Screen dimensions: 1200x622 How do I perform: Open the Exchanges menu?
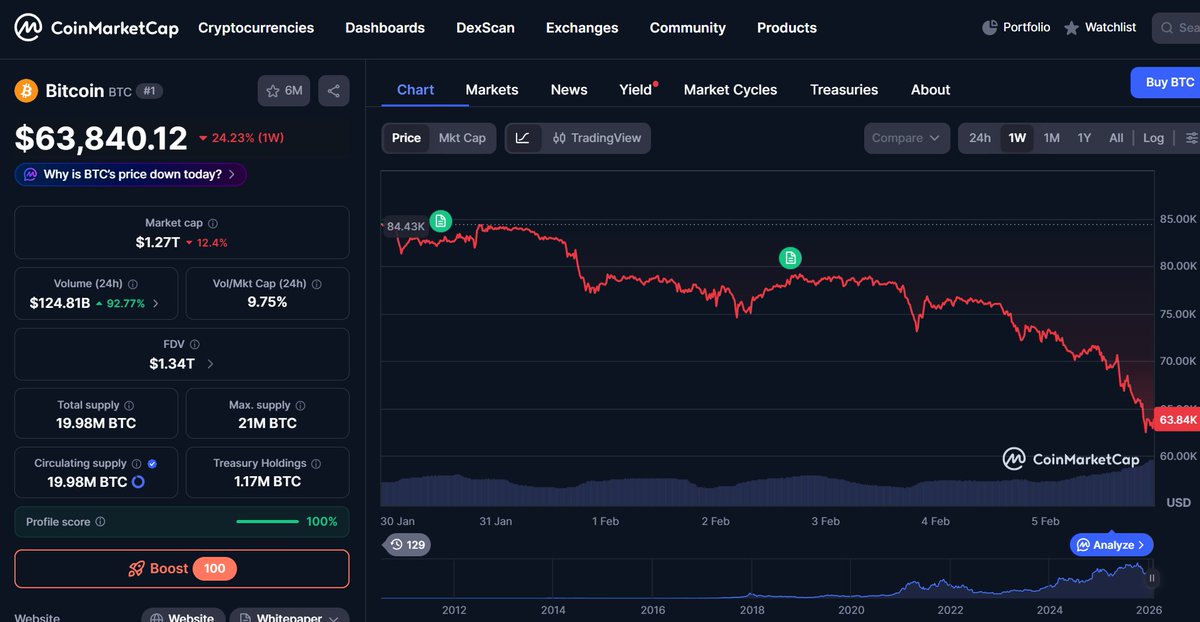click(x=582, y=27)
